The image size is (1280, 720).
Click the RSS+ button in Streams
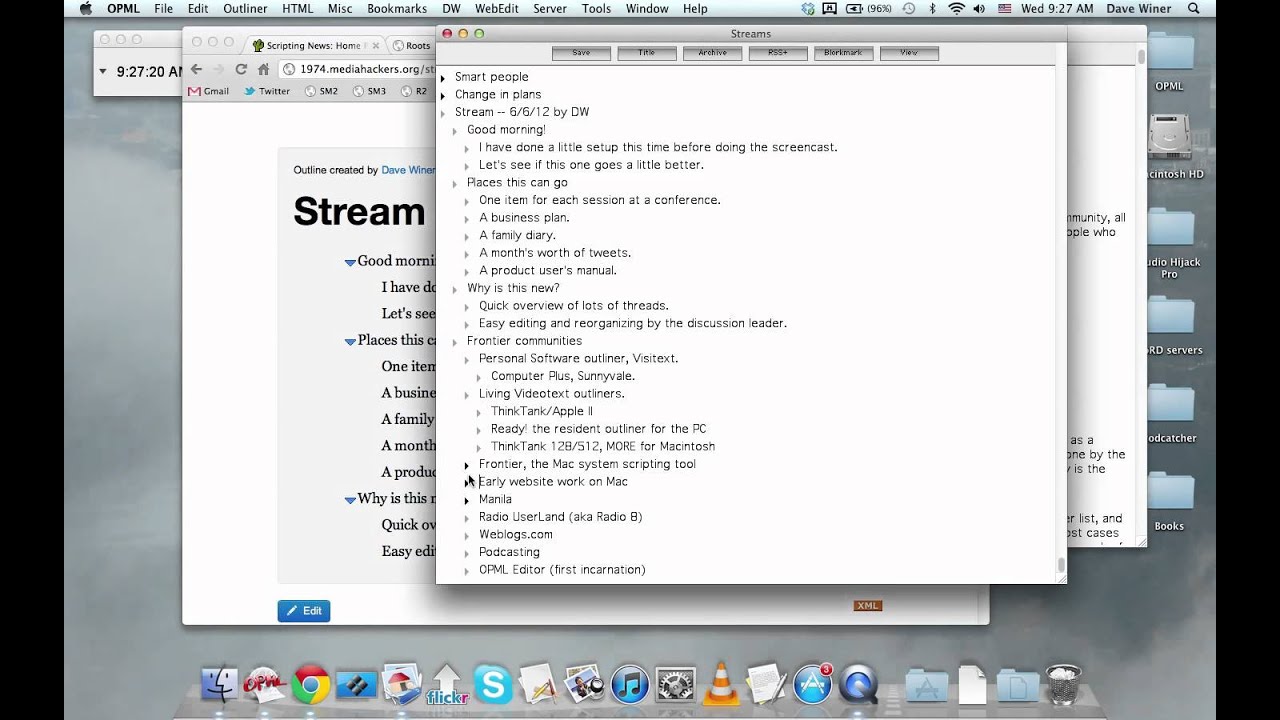click(778, 53)
